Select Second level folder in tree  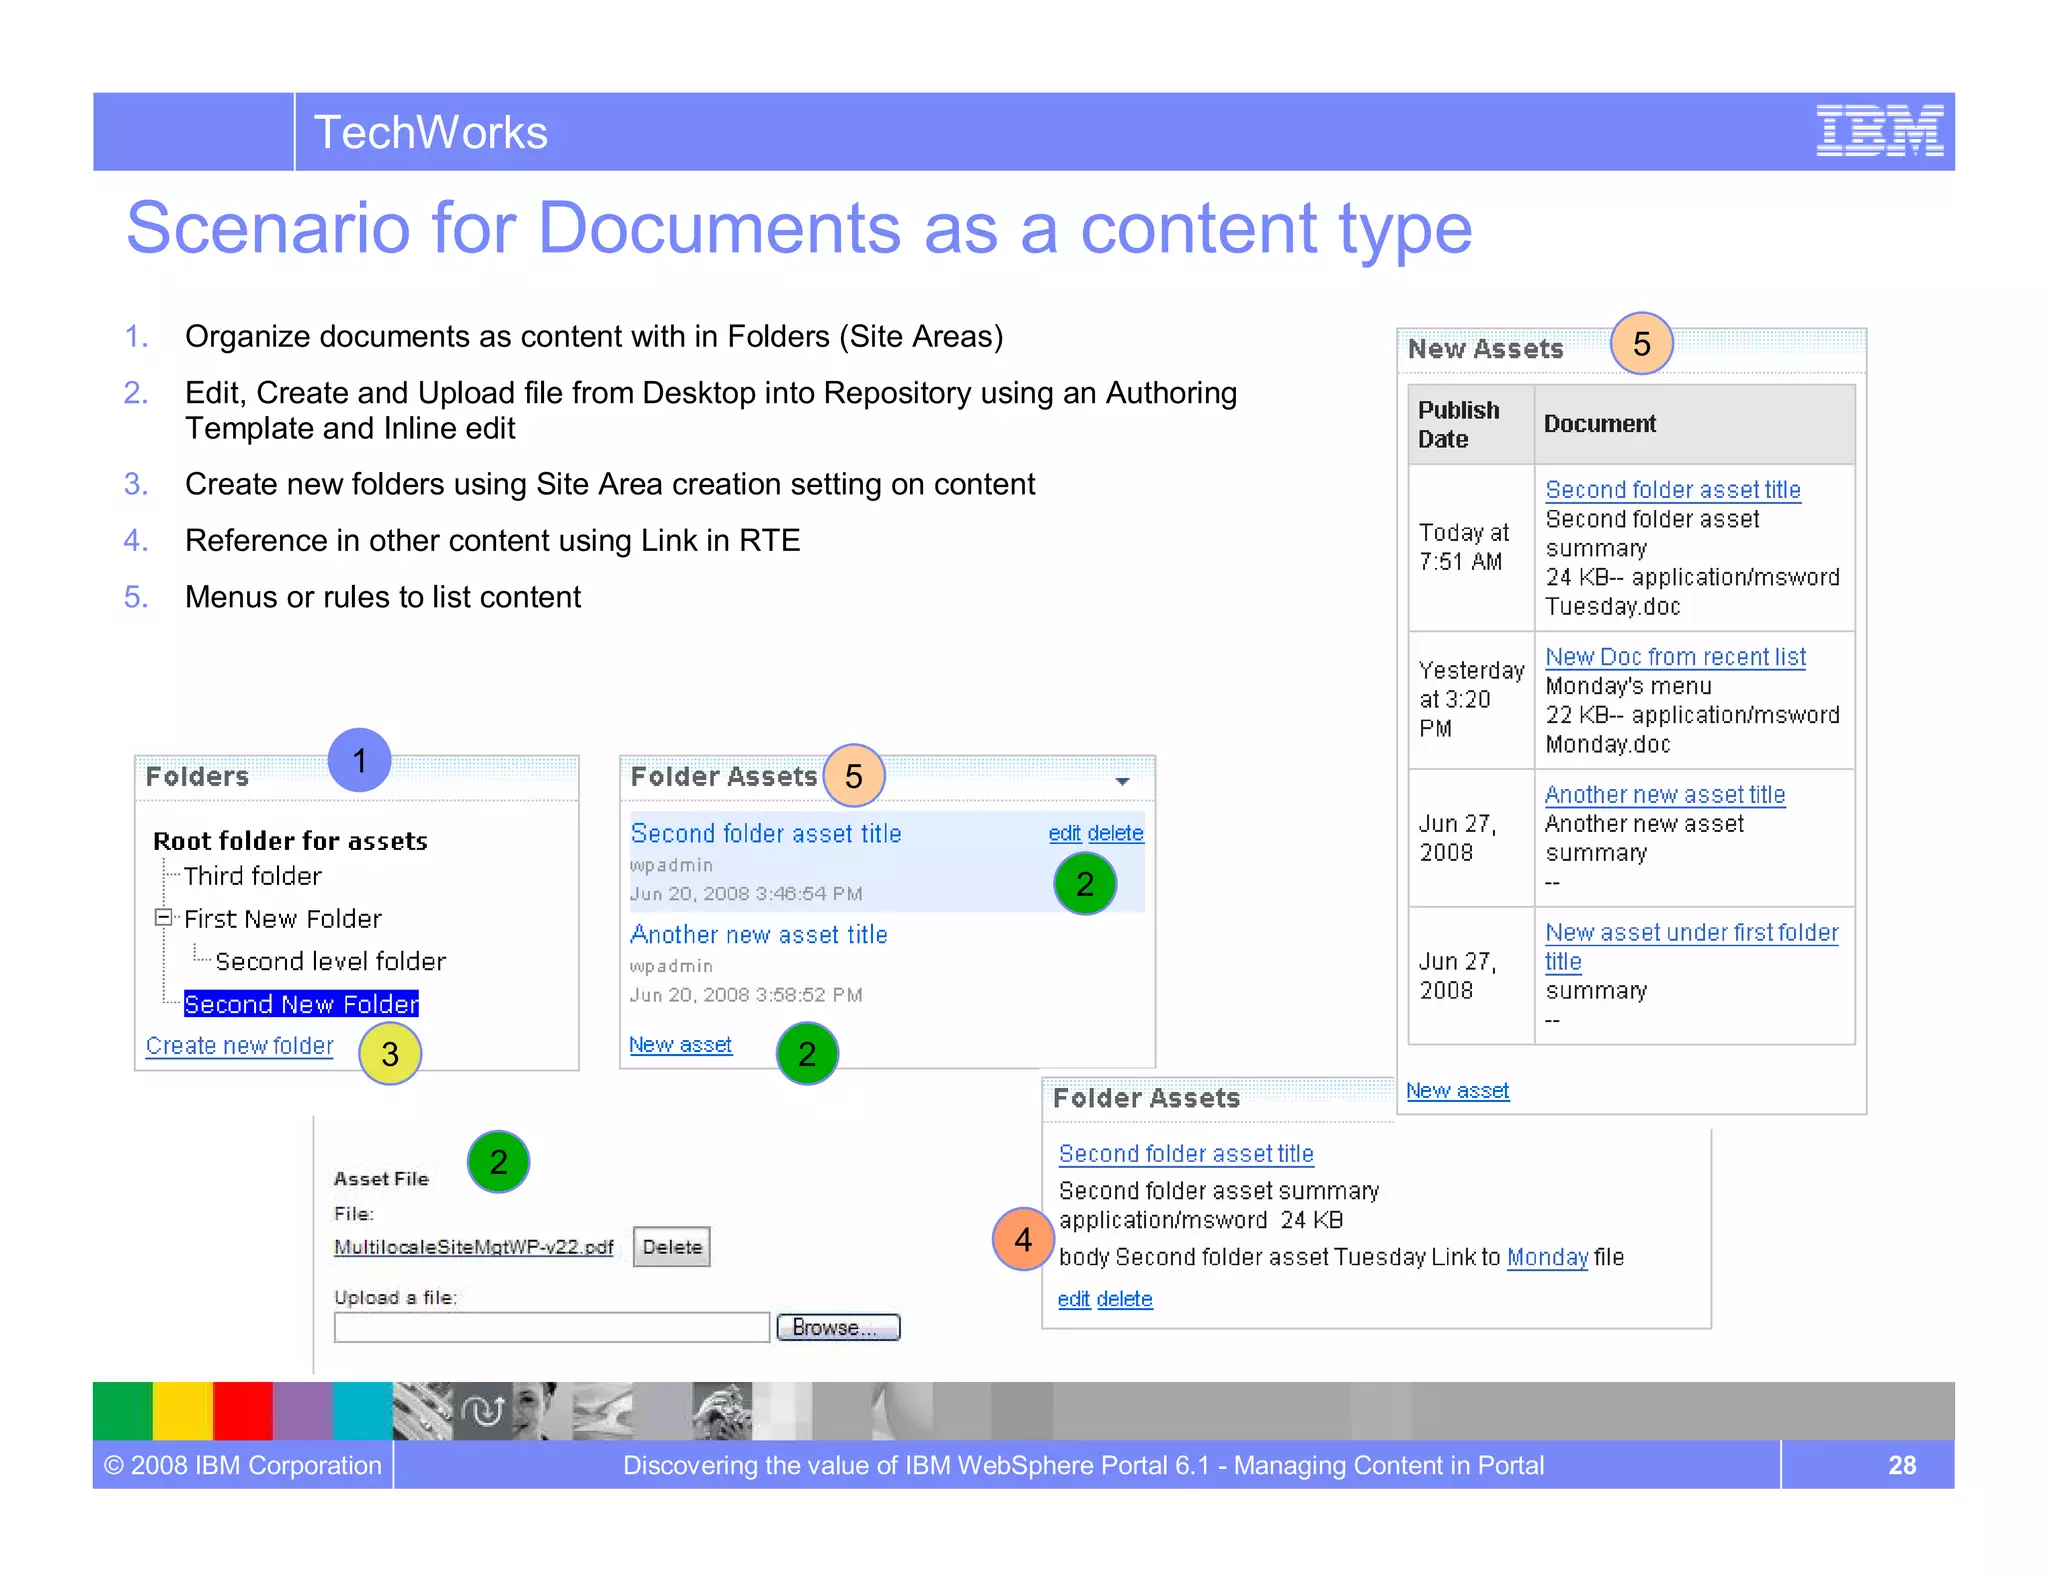(x=331, y=962)
